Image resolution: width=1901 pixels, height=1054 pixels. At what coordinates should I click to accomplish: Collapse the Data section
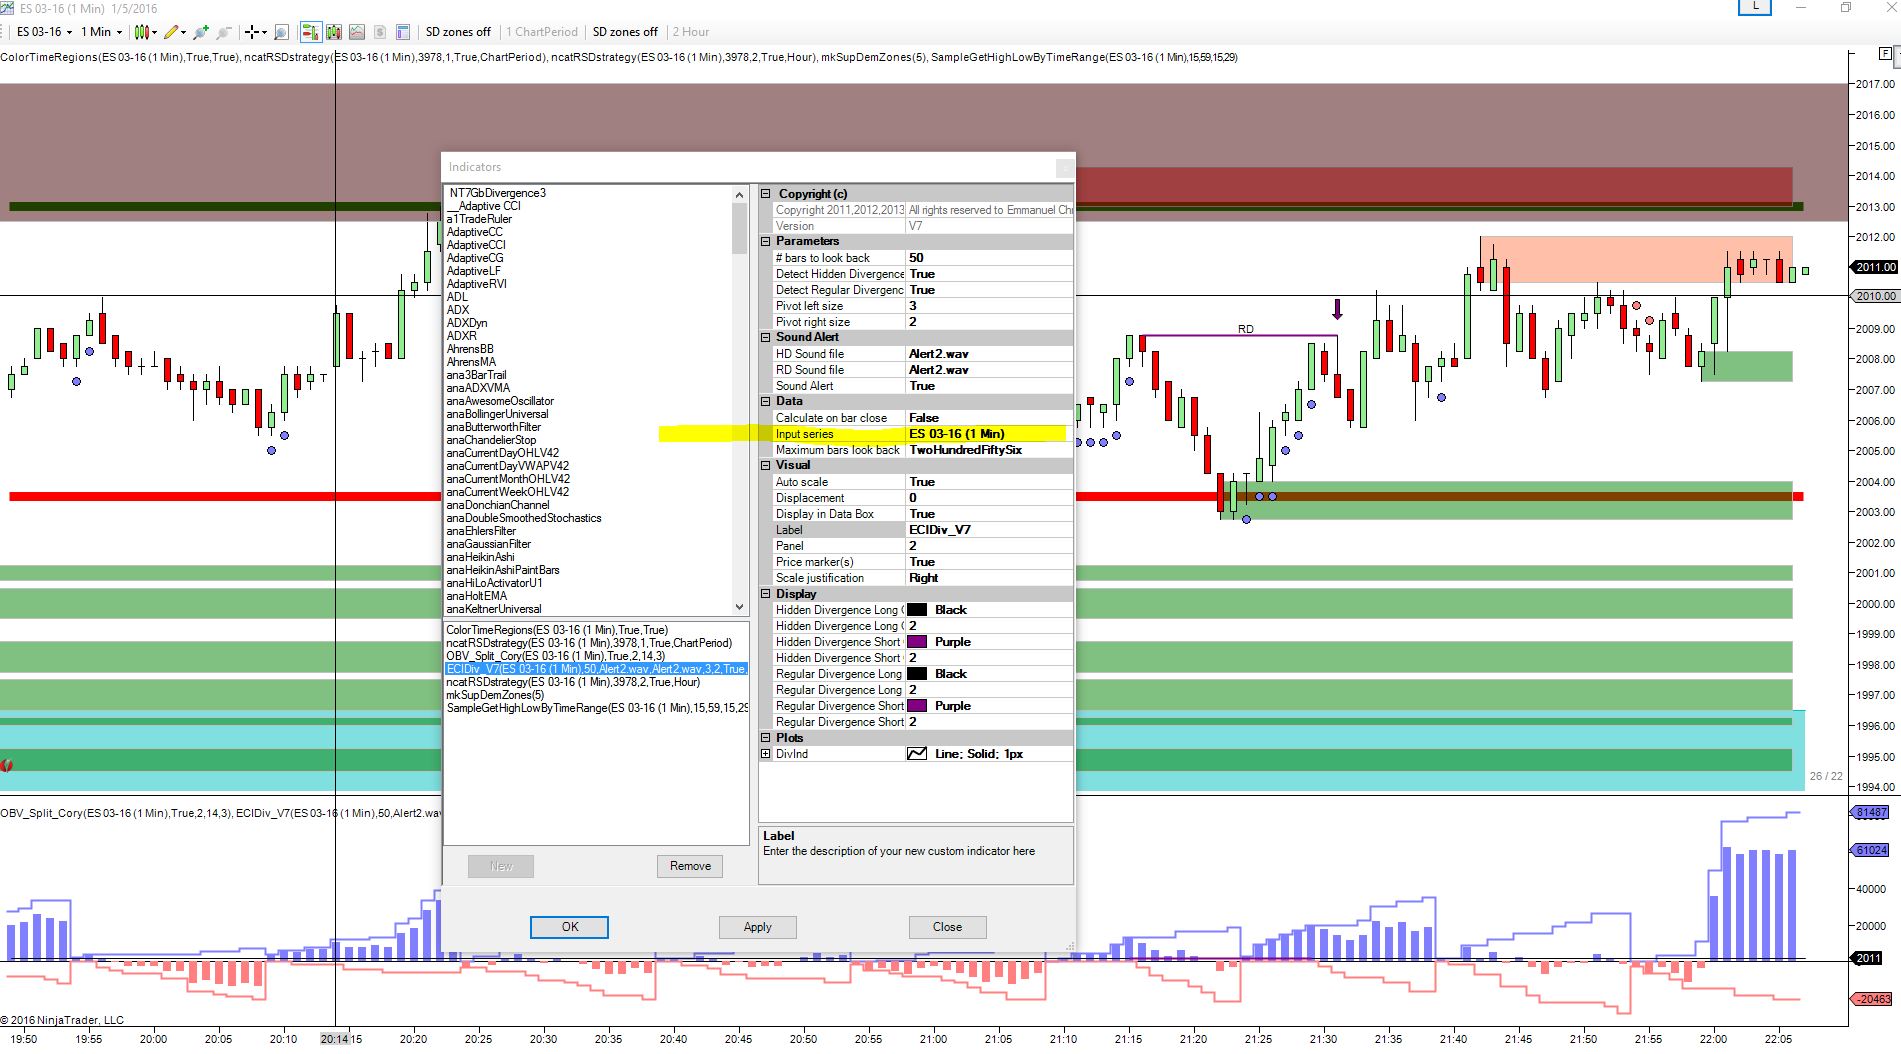[766, 401]
